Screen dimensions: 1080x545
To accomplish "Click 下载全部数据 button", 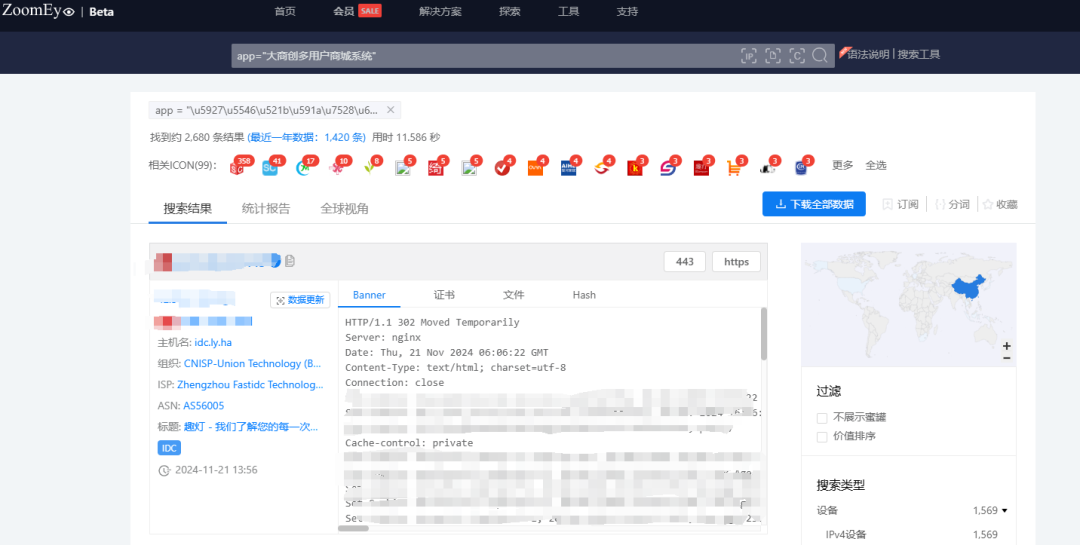I will (x=814, y=204).
